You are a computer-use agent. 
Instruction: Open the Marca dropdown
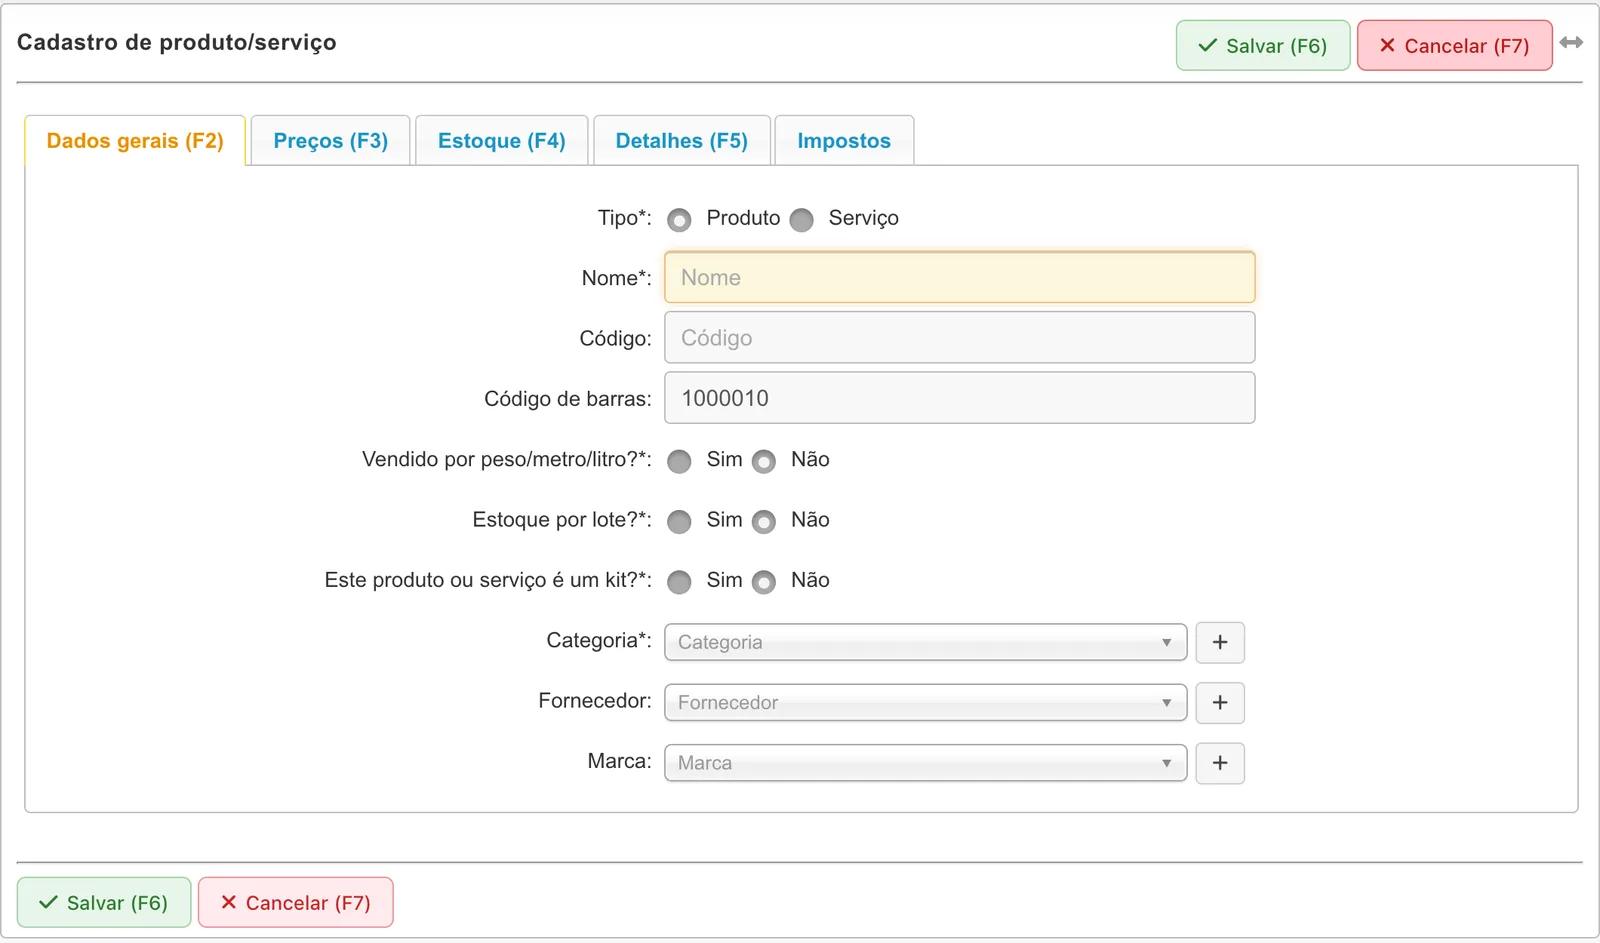pos(925,763)
